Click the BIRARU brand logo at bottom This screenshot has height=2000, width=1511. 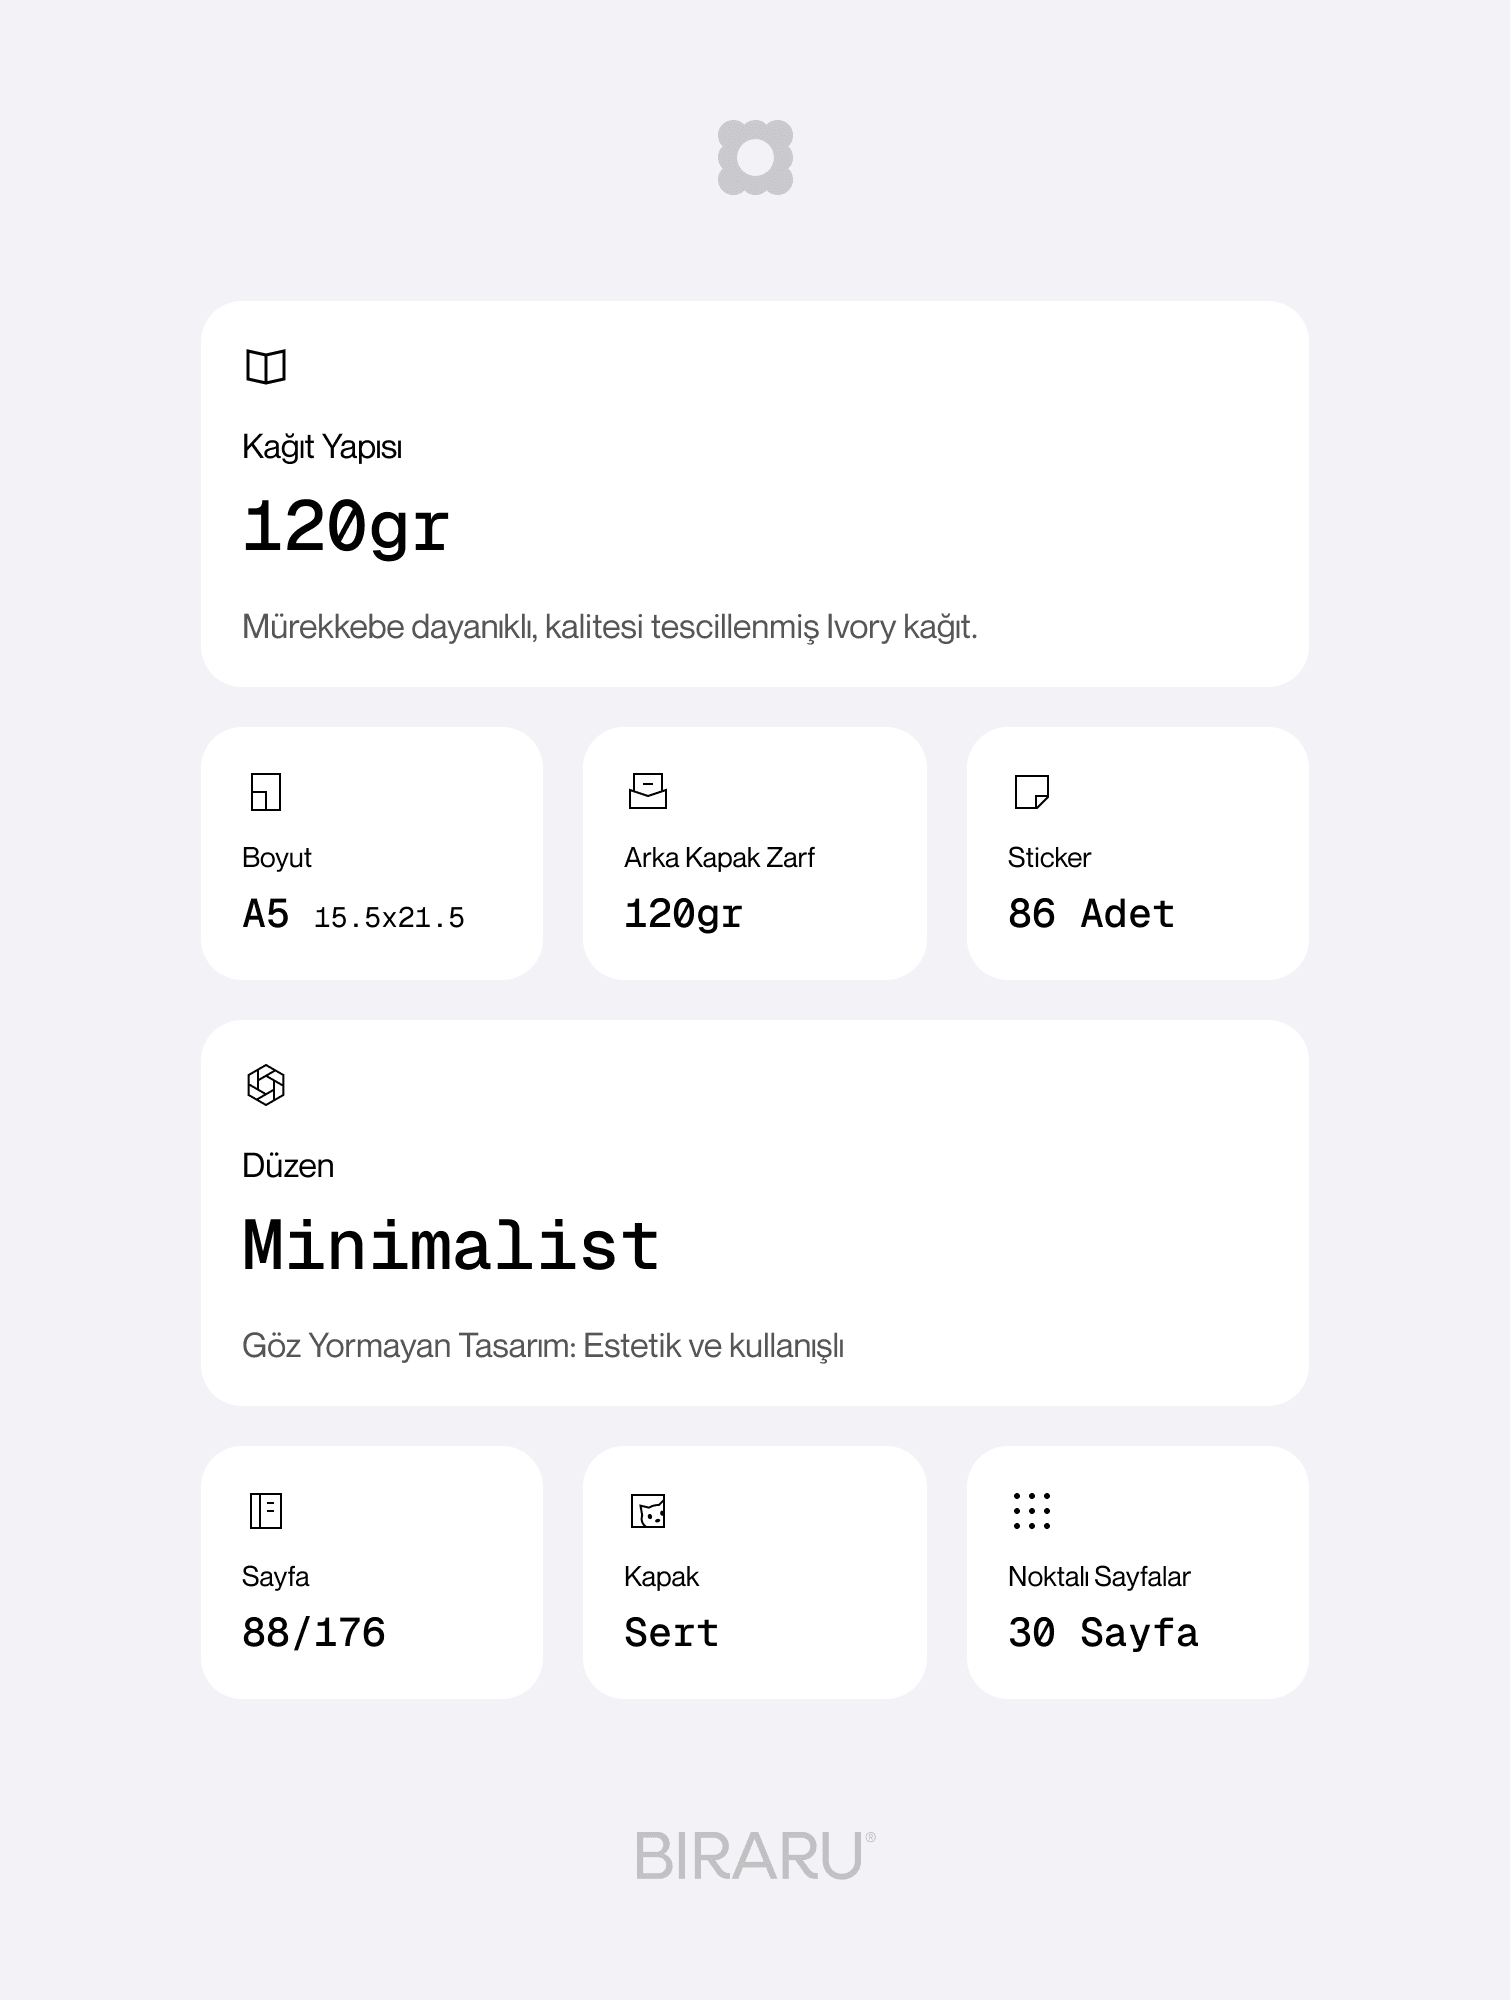755,1856
